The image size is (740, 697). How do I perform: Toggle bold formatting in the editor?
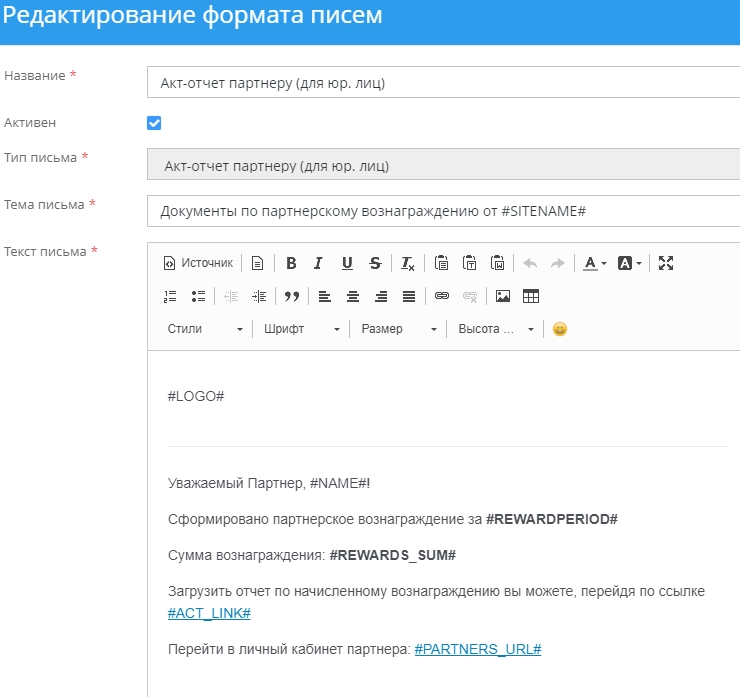[291, 263]
